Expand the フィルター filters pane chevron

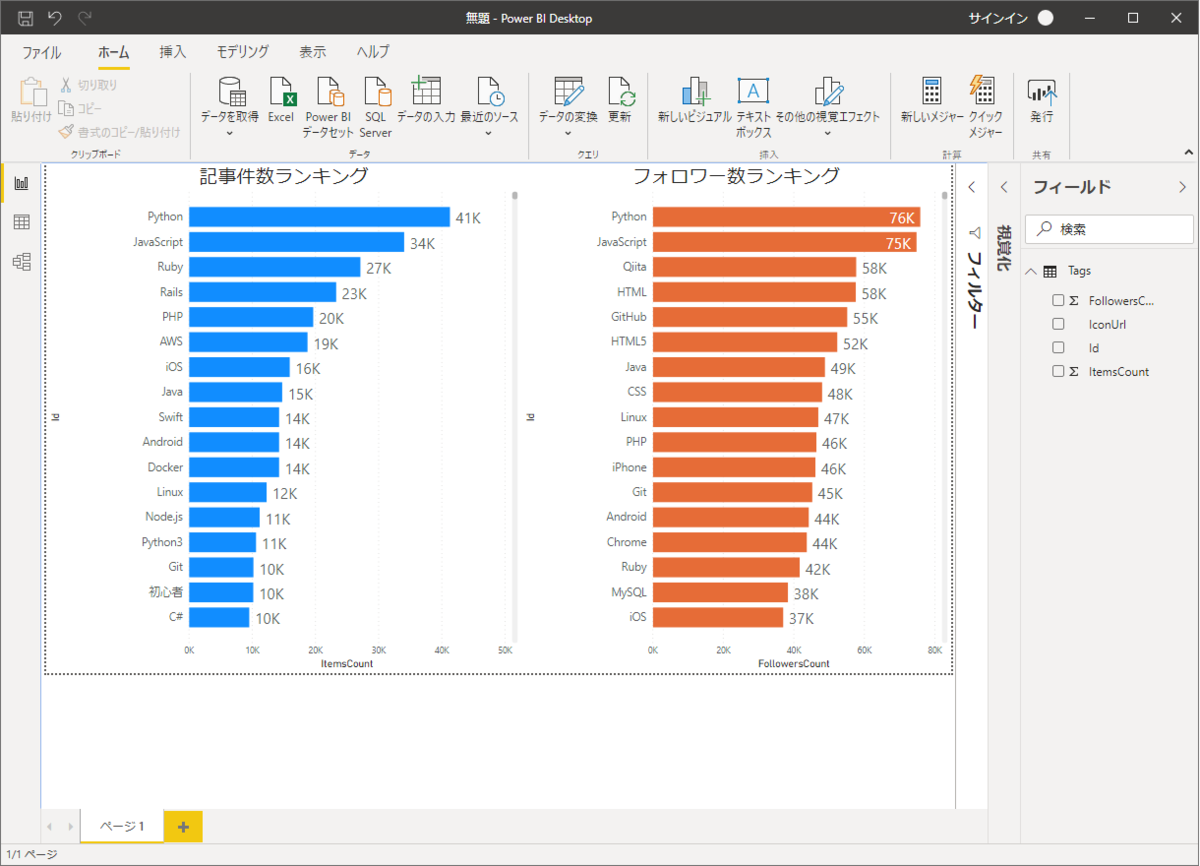pos(971,187)
